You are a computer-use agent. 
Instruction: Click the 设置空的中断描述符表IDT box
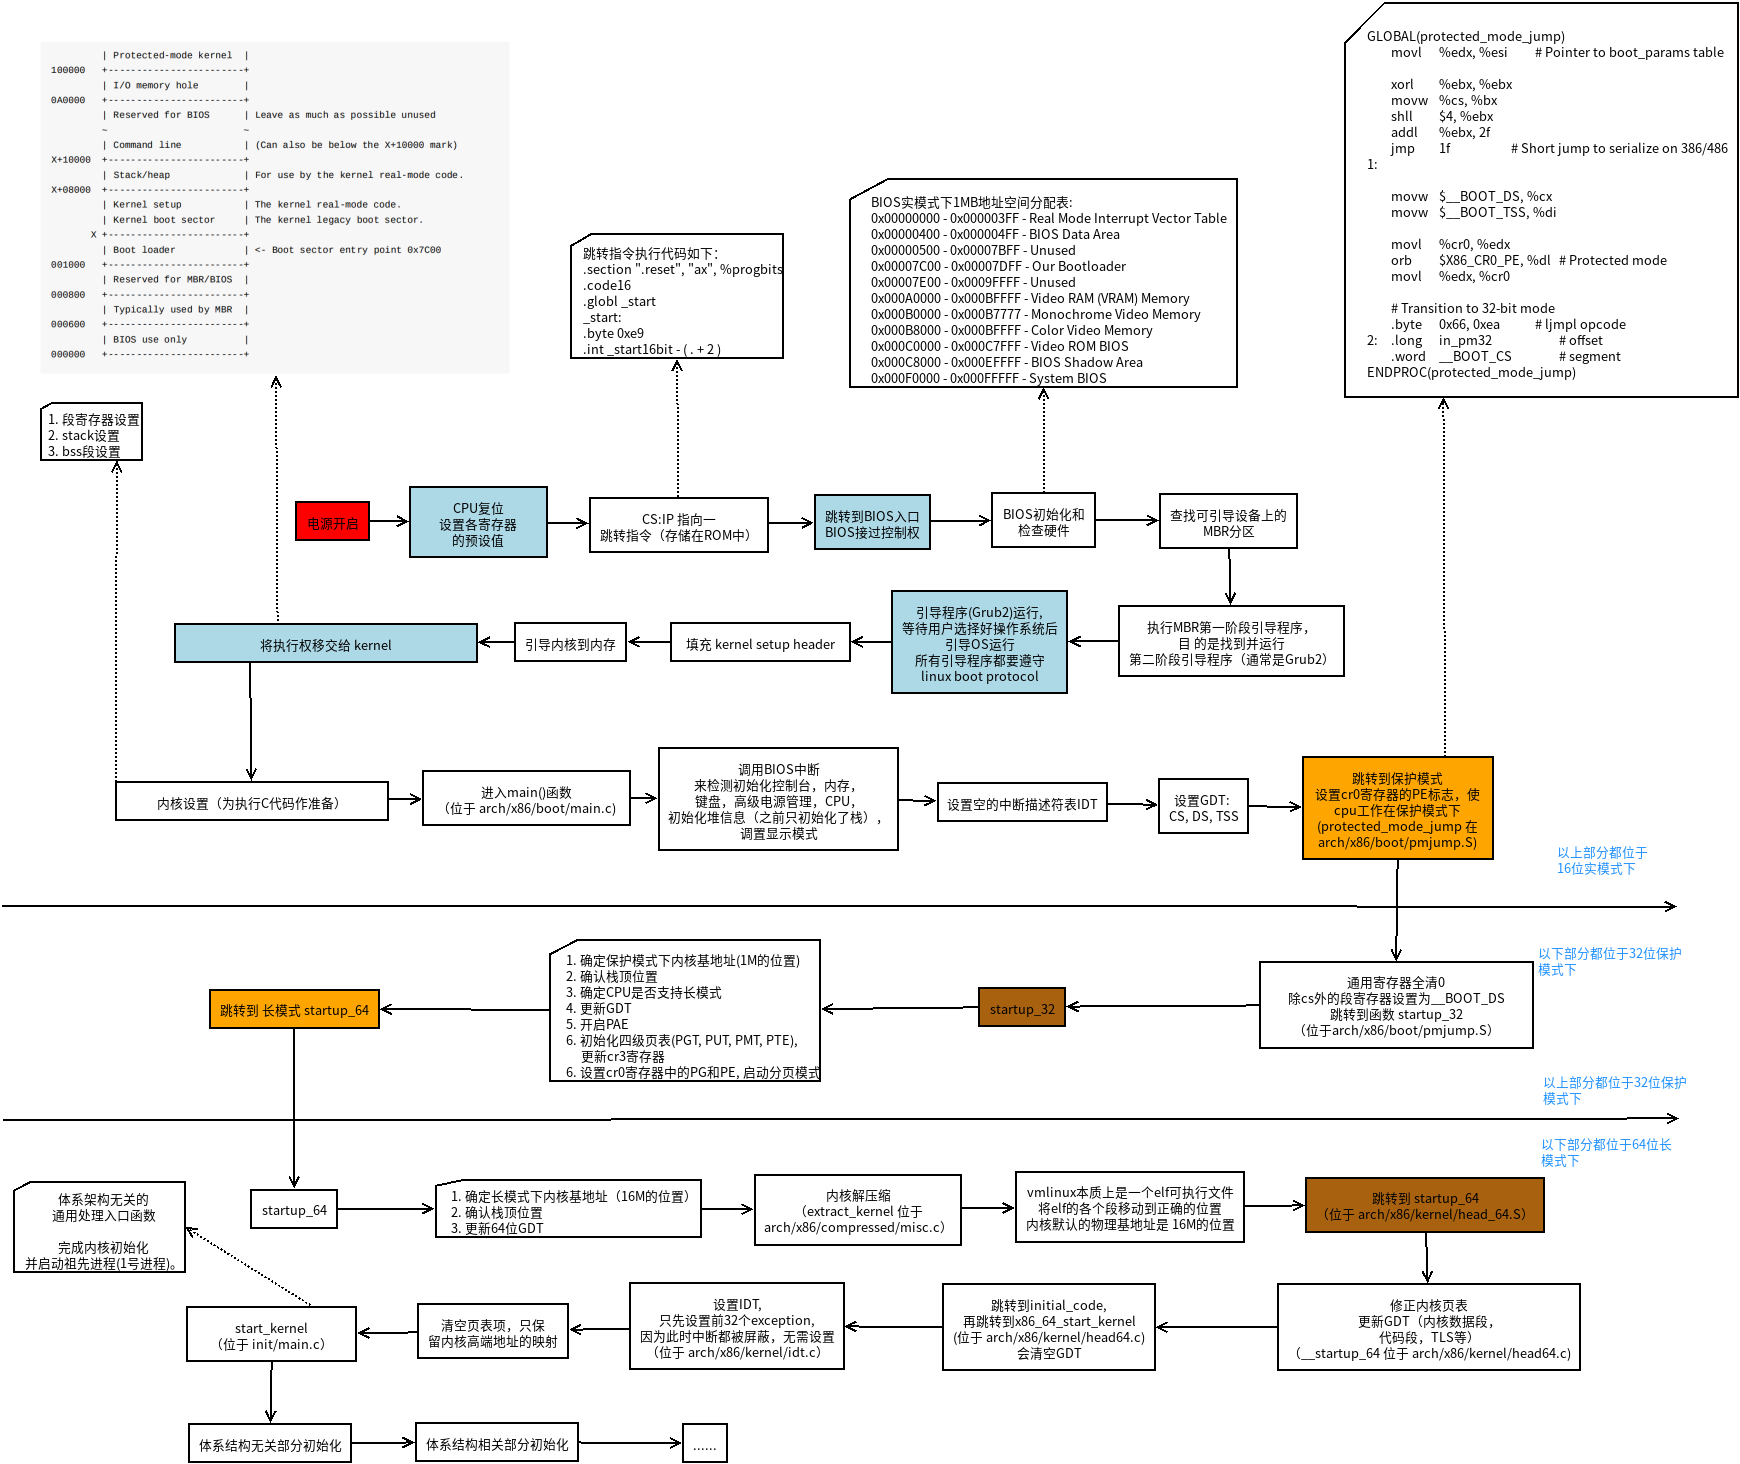pyautogui.click(x=1022, y=802)
